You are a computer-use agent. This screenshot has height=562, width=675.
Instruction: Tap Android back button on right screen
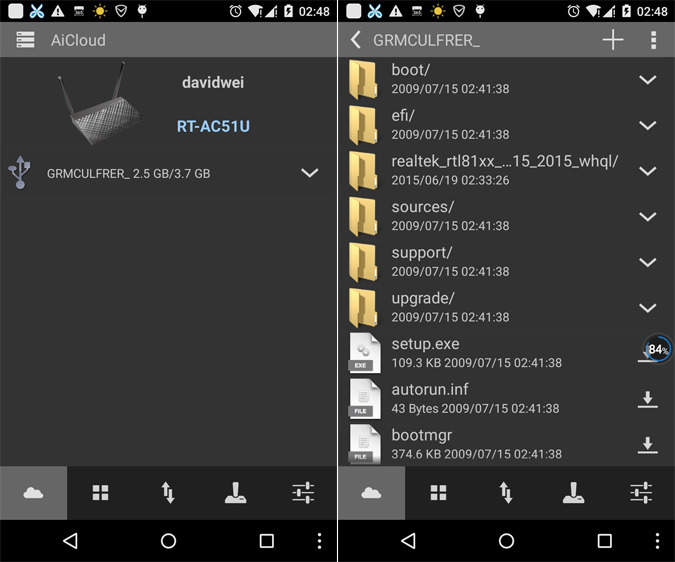[408, 540]
